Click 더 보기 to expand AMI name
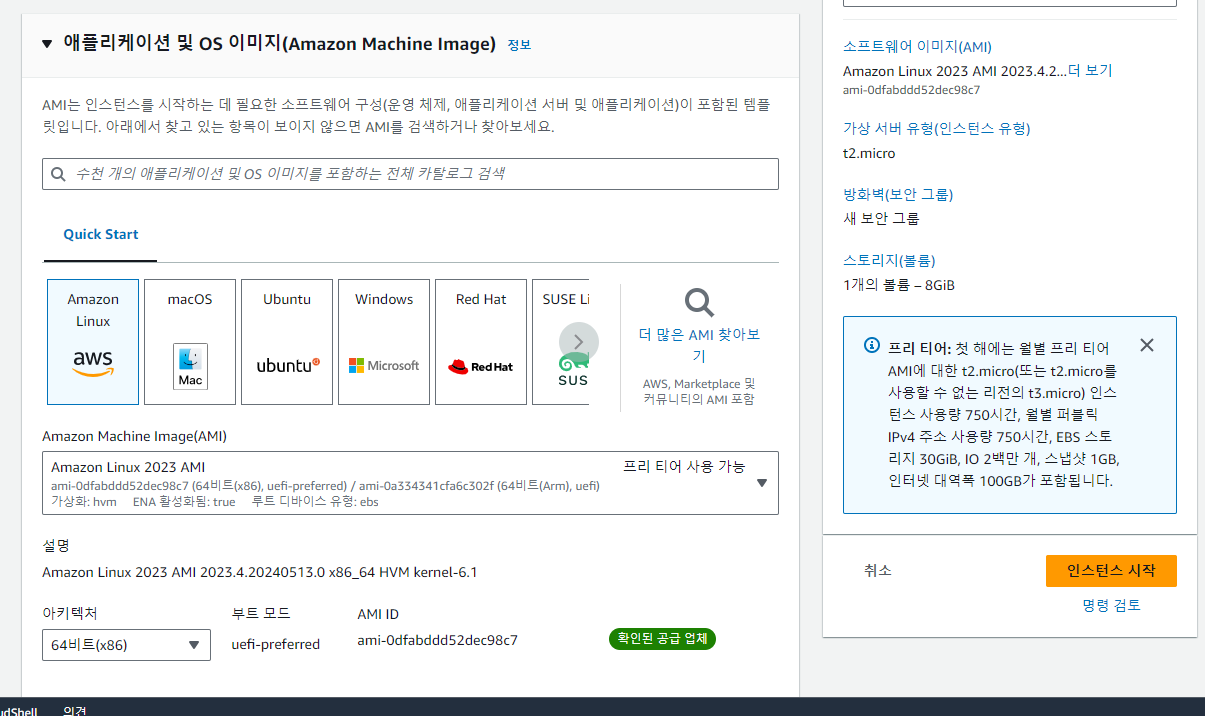The image size is (1205, 716). point(1090,70)
